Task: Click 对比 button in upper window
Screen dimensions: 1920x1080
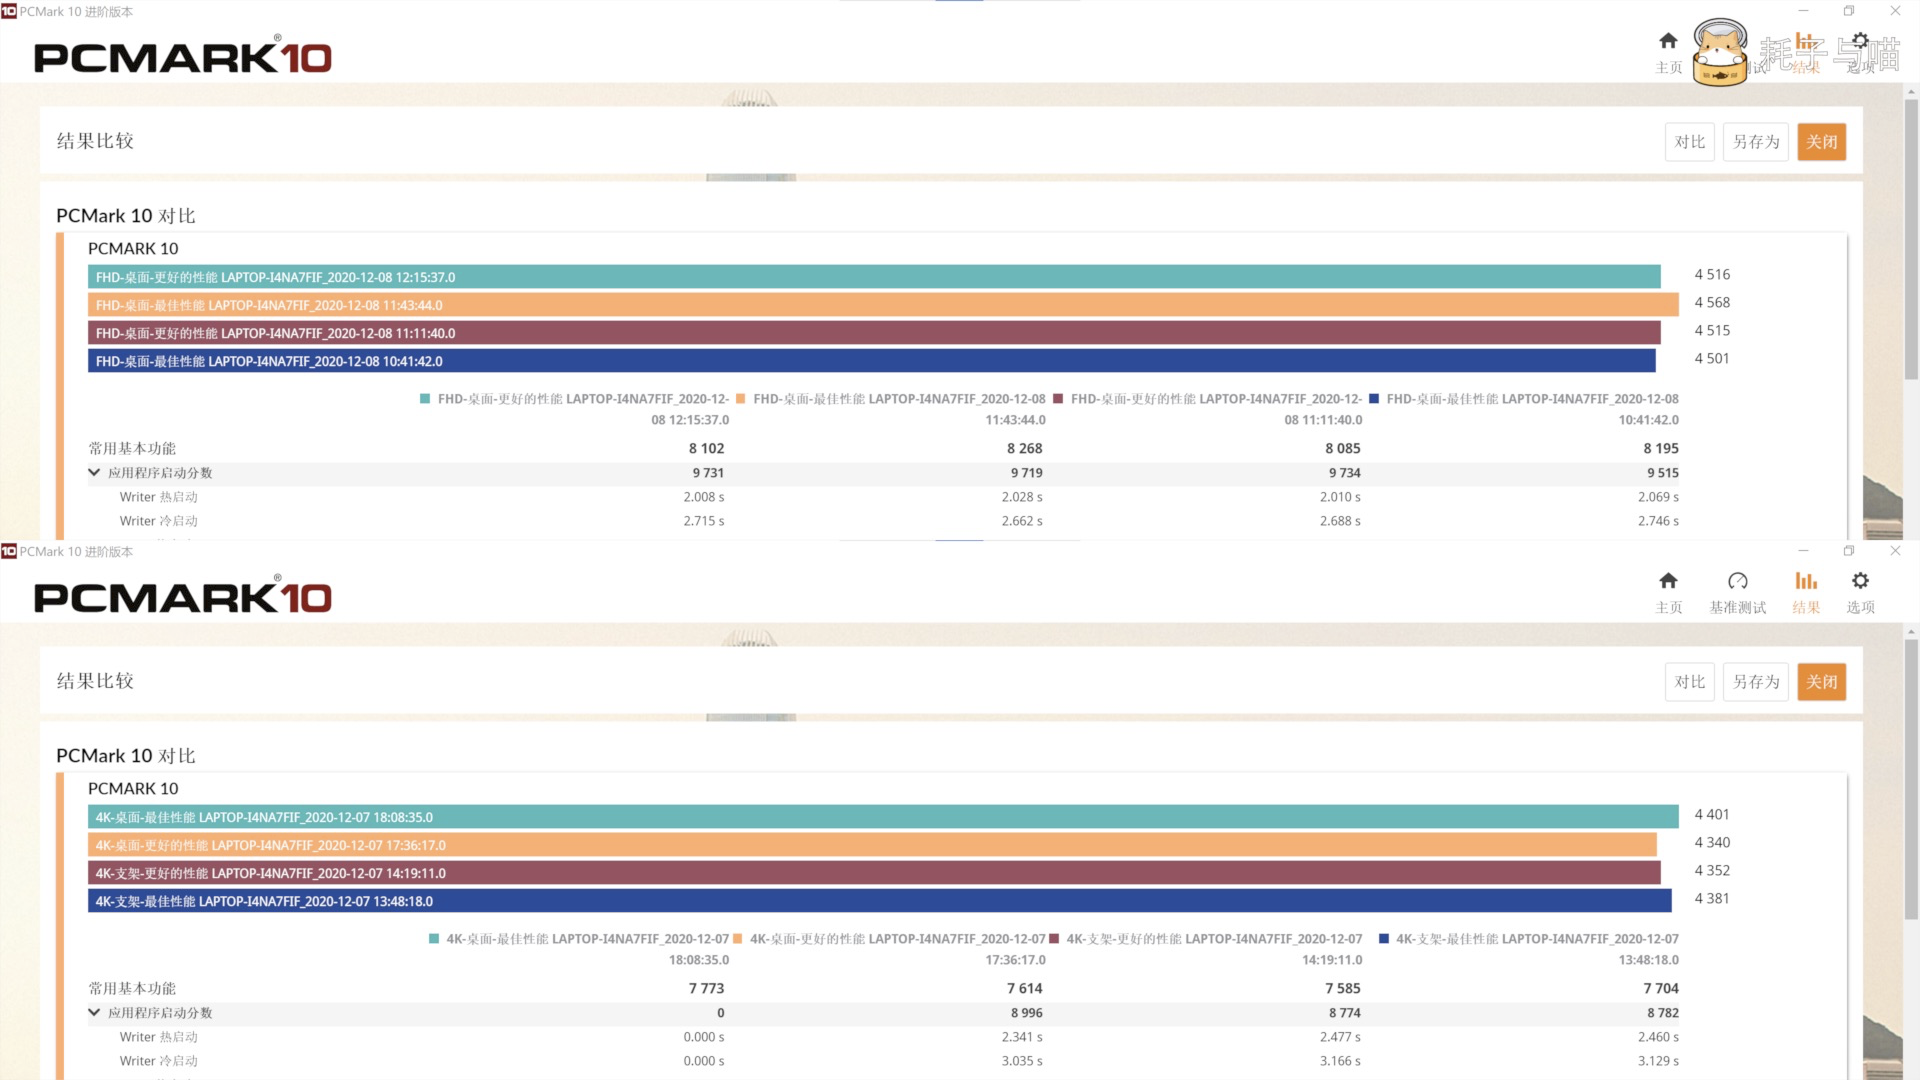Action: (x=1690, y=142)
